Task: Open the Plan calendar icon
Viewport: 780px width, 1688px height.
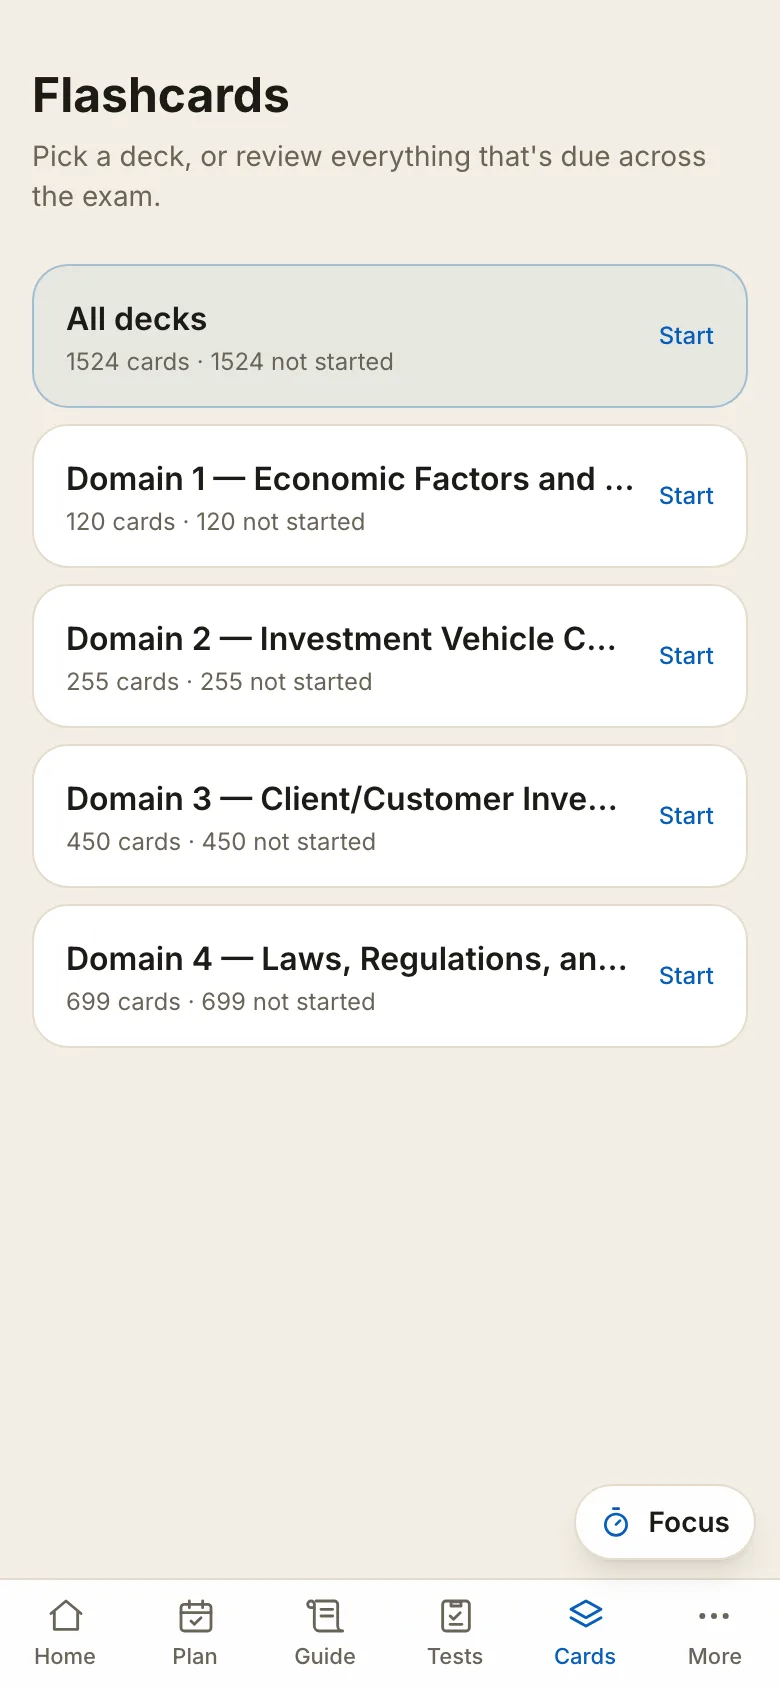Action: coord(195,1616)
